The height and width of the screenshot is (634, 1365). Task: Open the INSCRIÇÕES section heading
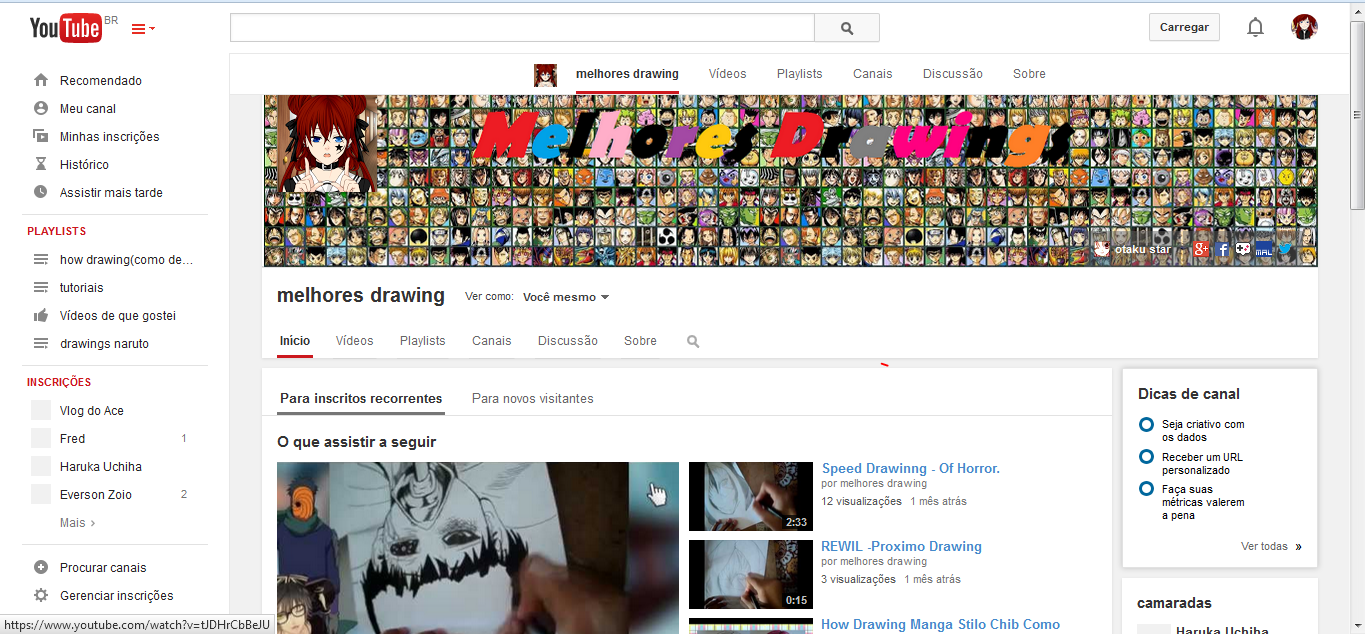(x=59, y=382)
